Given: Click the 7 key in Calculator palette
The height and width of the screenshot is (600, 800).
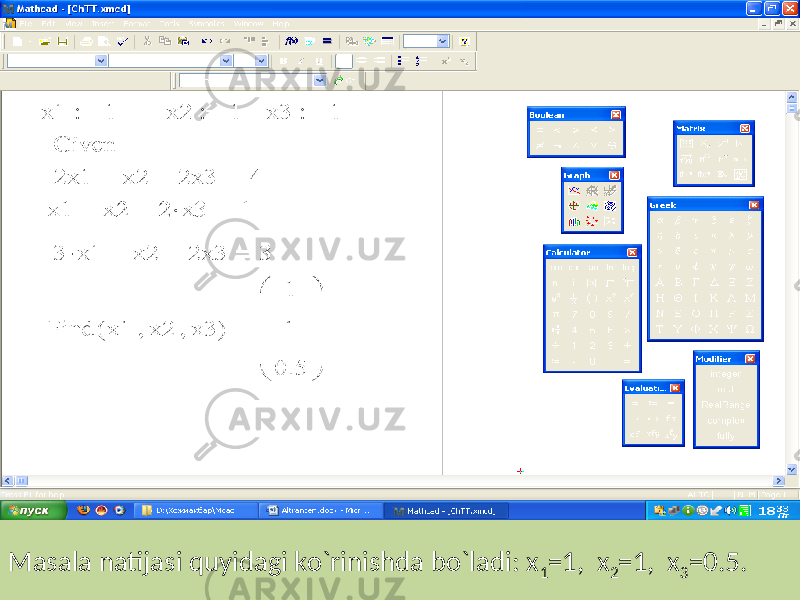Looking at the screenshot, I should pyautogui.click(x=574, y=314).
